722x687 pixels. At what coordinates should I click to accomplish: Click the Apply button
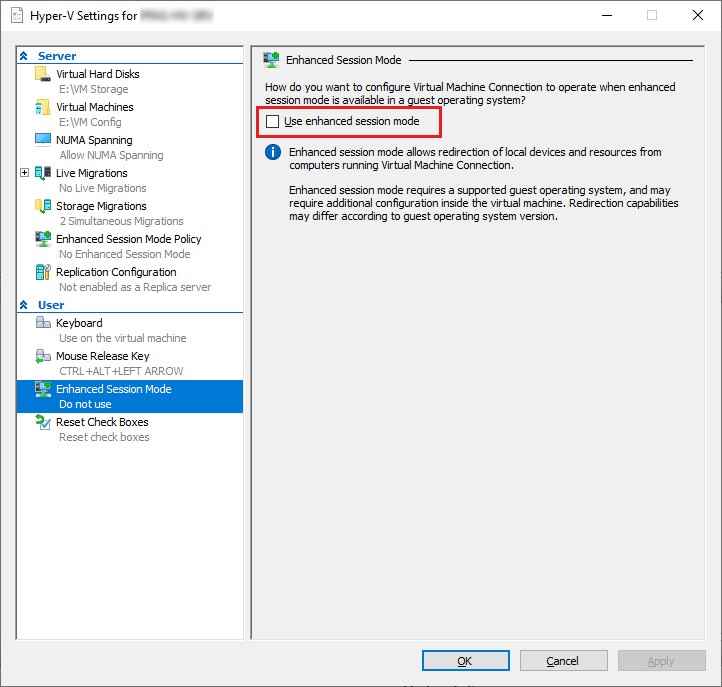point(662,661)
